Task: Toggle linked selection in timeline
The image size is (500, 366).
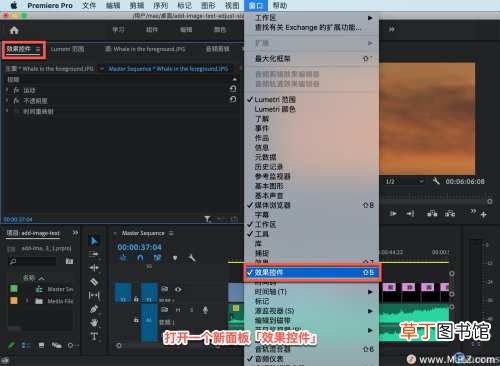Action: coord(158,258)
